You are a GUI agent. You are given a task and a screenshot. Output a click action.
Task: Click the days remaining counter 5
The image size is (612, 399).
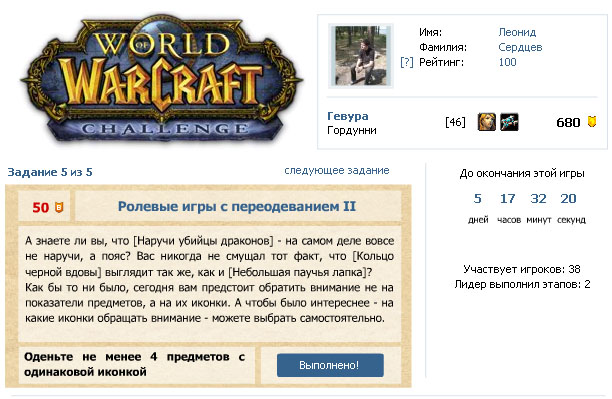[x=477, y=198]
